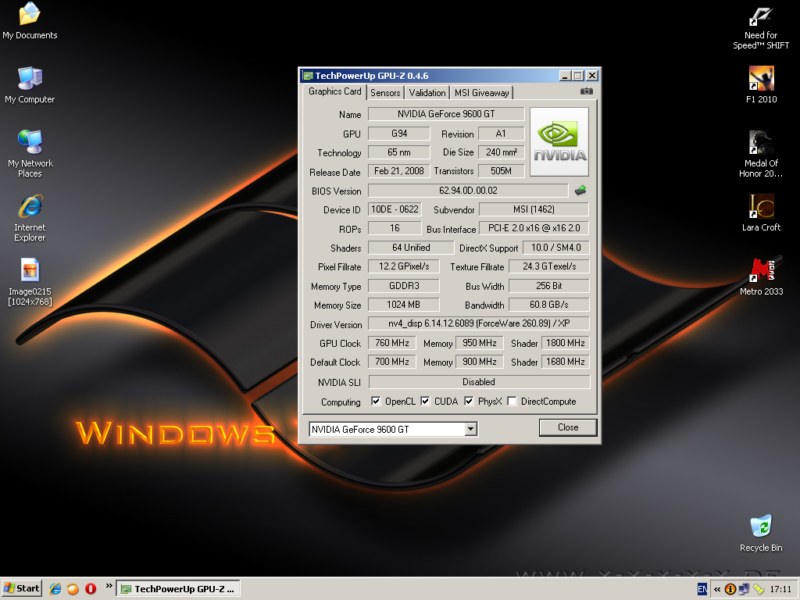Click the NVIDIA logo image
Viewport: 800px width, 600px height.
point(559,142)
